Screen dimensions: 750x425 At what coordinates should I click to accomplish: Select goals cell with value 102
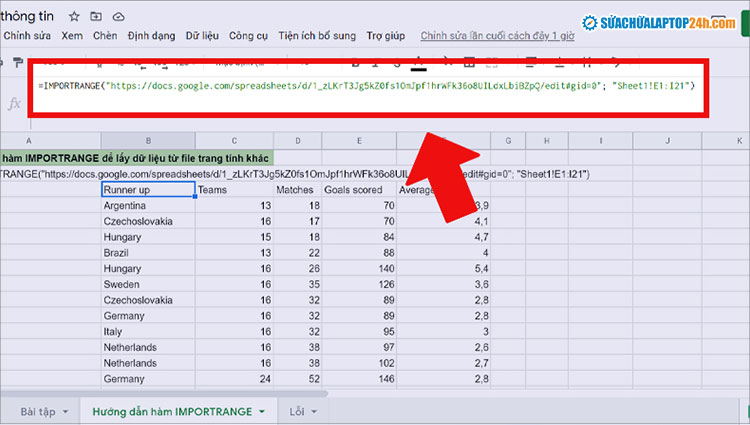click(359, 363)
